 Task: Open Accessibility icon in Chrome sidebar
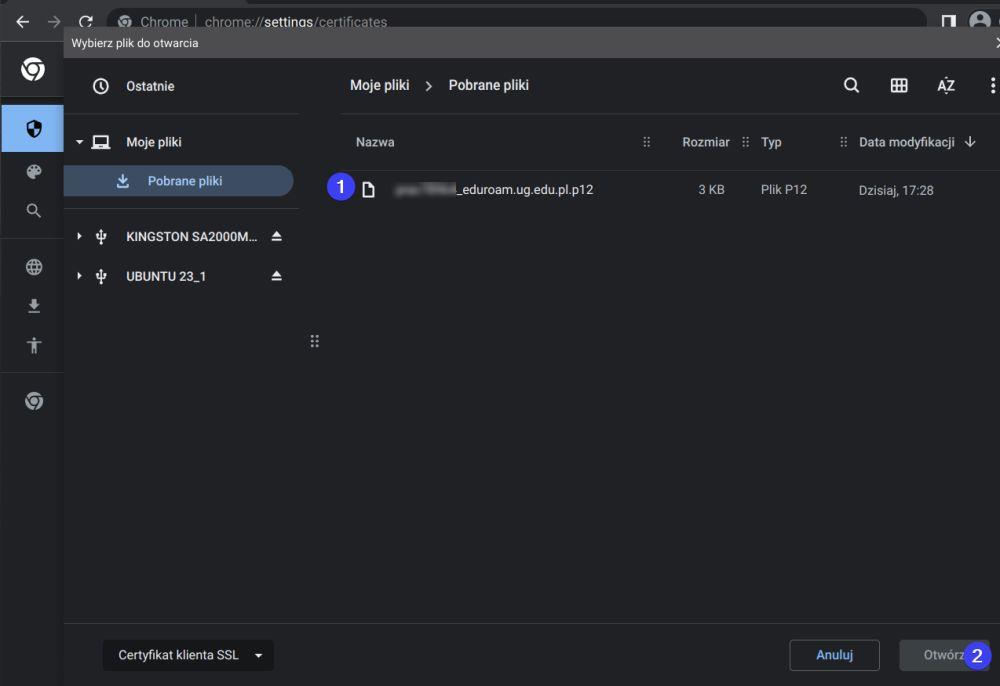coord(33,345)
